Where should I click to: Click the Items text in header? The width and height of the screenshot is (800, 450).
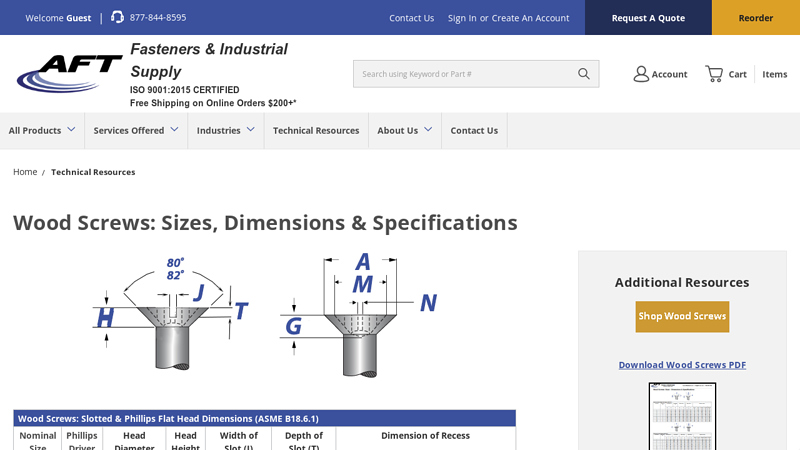coord(774,74)
